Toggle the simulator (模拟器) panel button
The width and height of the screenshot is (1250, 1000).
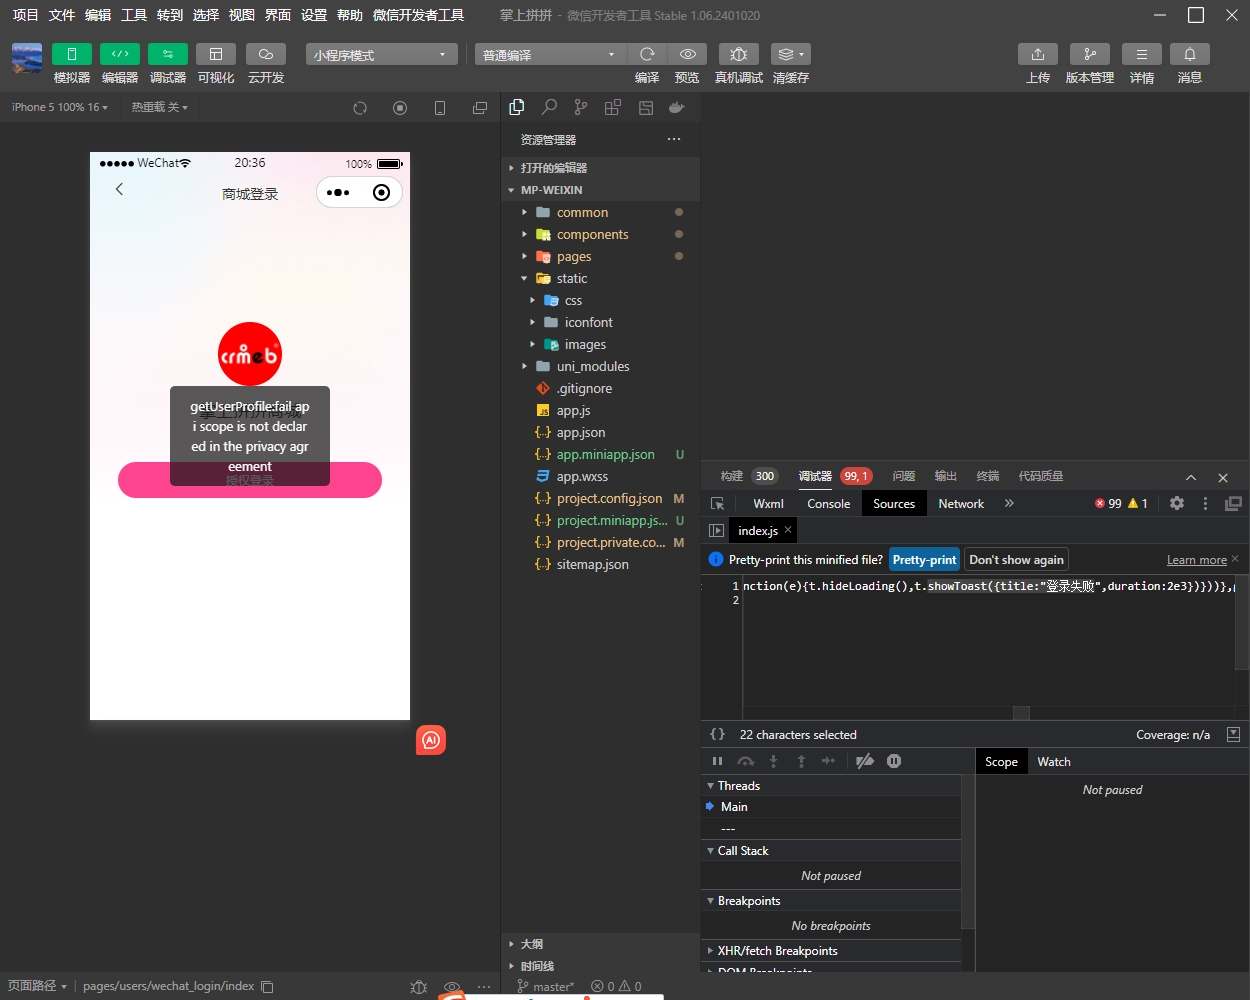pos(72,54)
